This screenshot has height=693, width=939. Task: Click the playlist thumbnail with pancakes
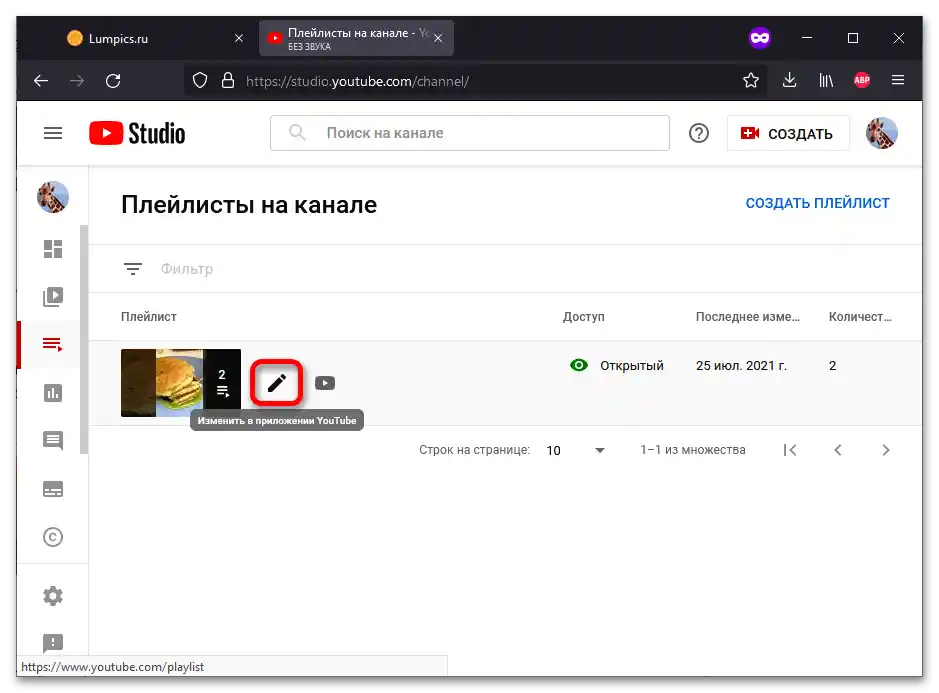(181, 383)
